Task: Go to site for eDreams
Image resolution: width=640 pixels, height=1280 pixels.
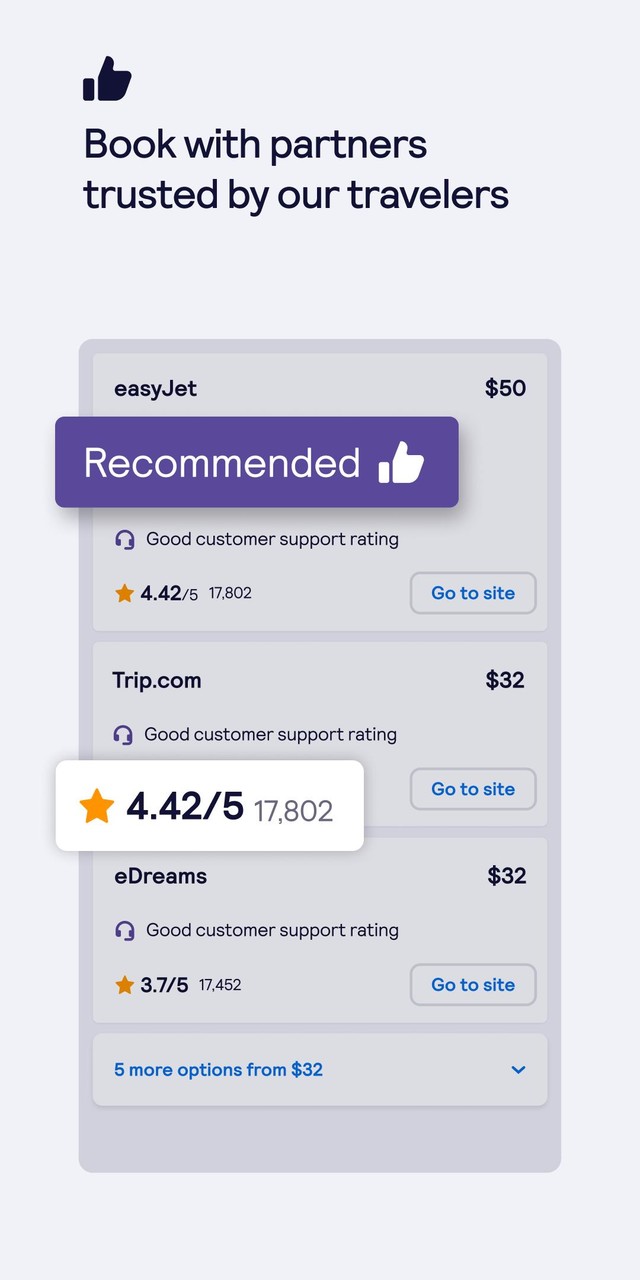Action: click(473, 985)
